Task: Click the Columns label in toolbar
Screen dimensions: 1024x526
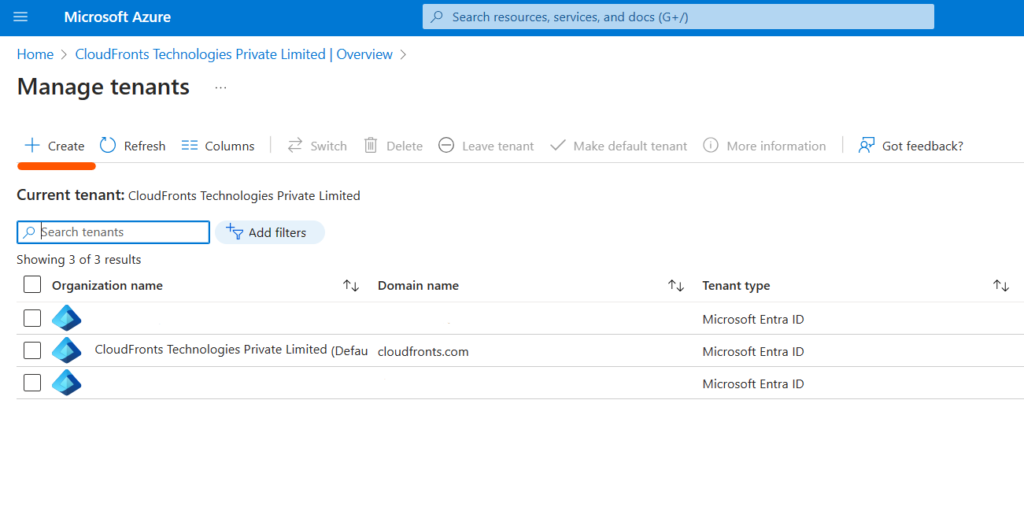Action: (x=229, y=146)
